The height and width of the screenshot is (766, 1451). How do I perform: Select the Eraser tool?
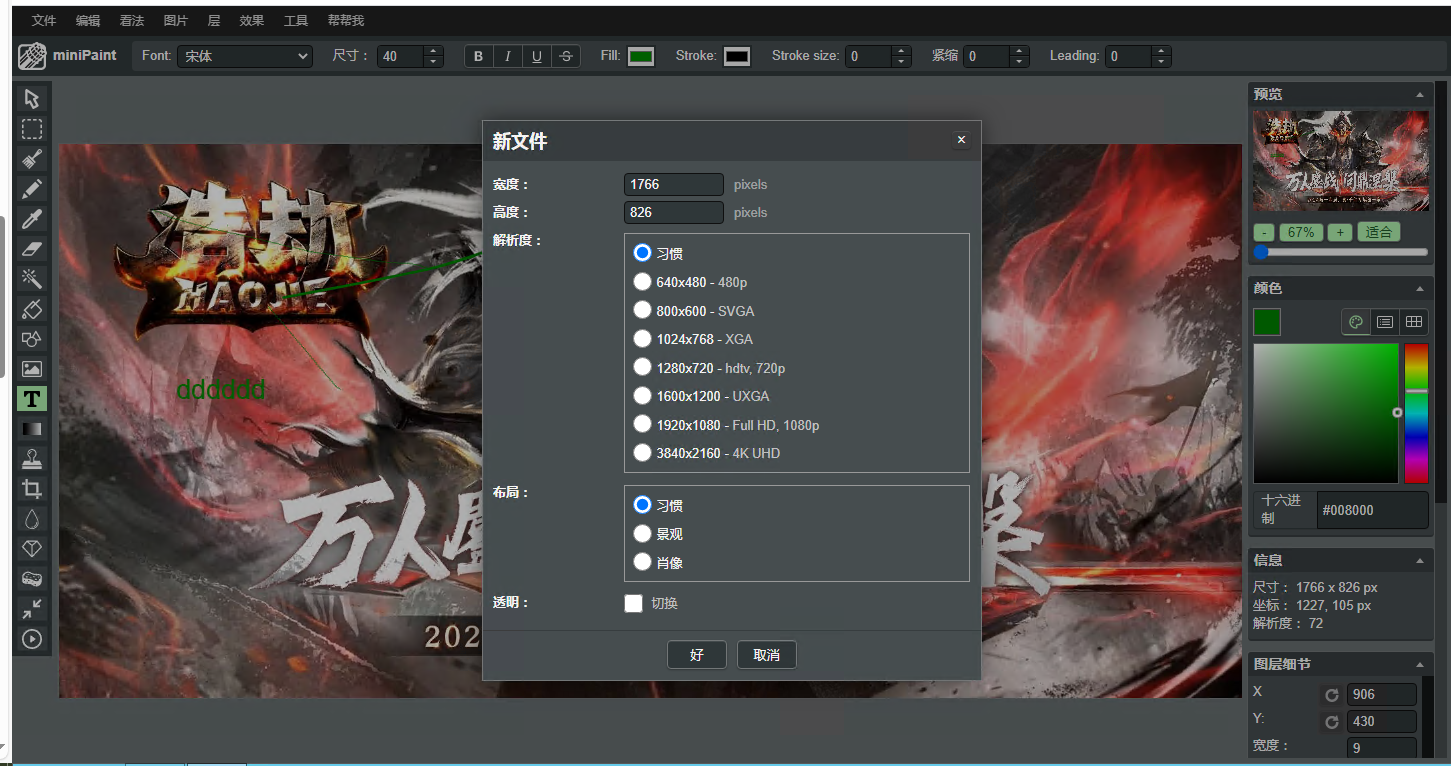tap(32, 248)
